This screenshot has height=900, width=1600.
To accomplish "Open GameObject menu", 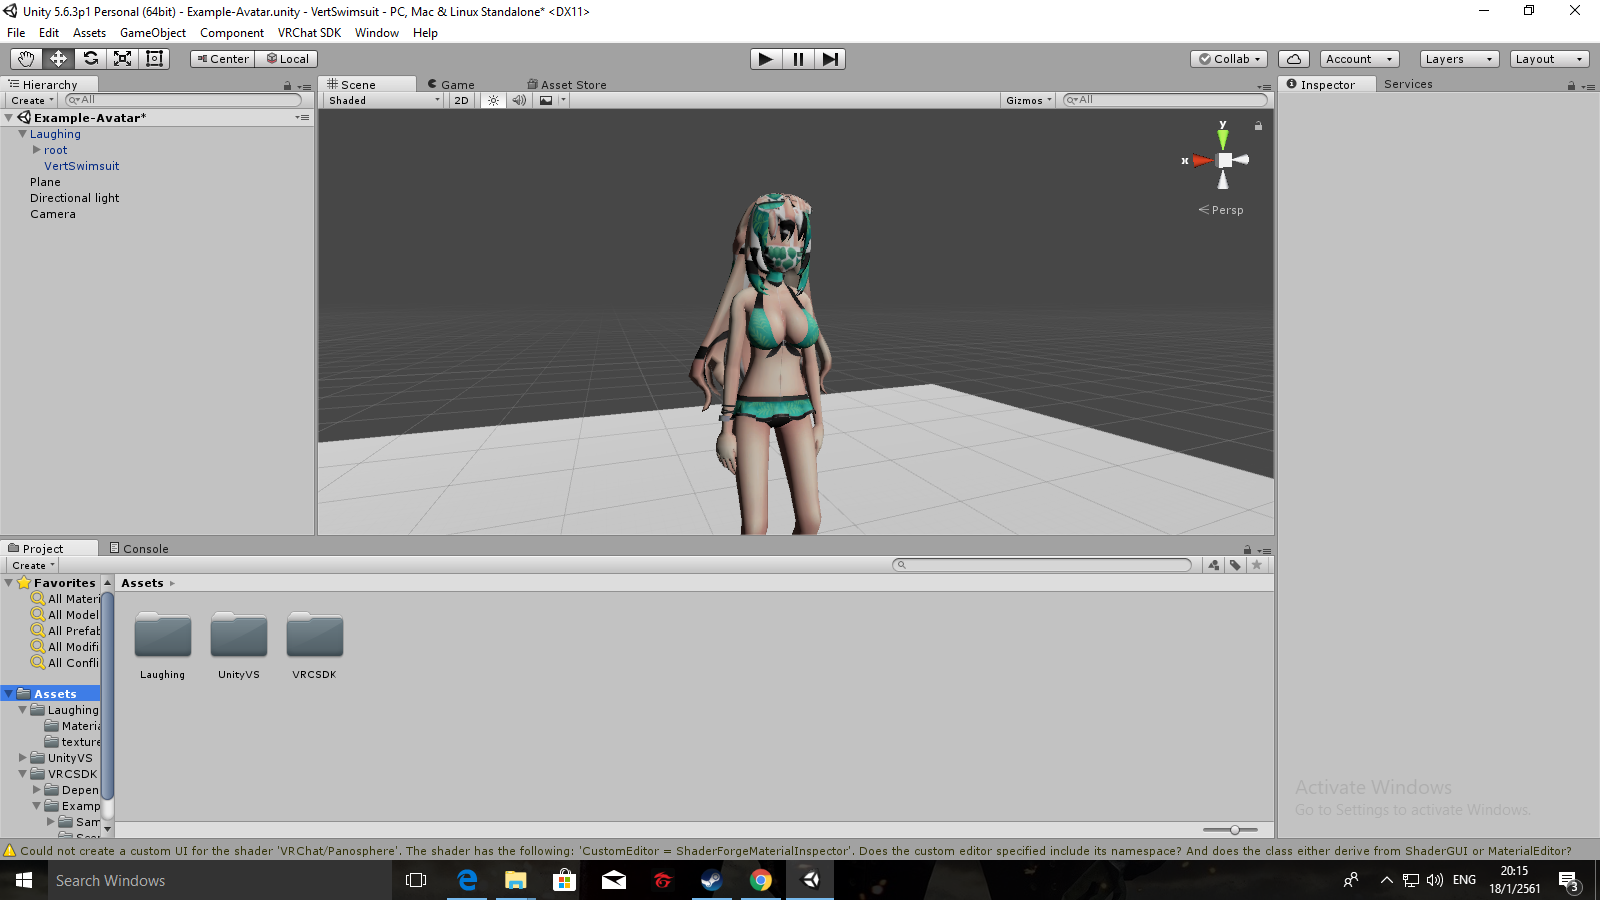I will coord(153,33).
